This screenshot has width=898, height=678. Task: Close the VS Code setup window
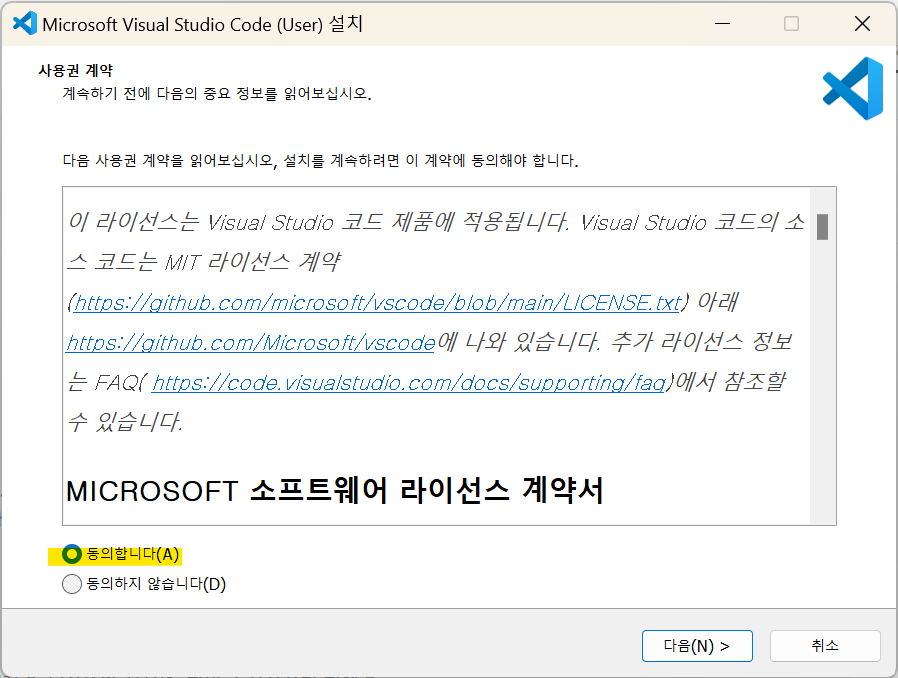coord(862,24)
